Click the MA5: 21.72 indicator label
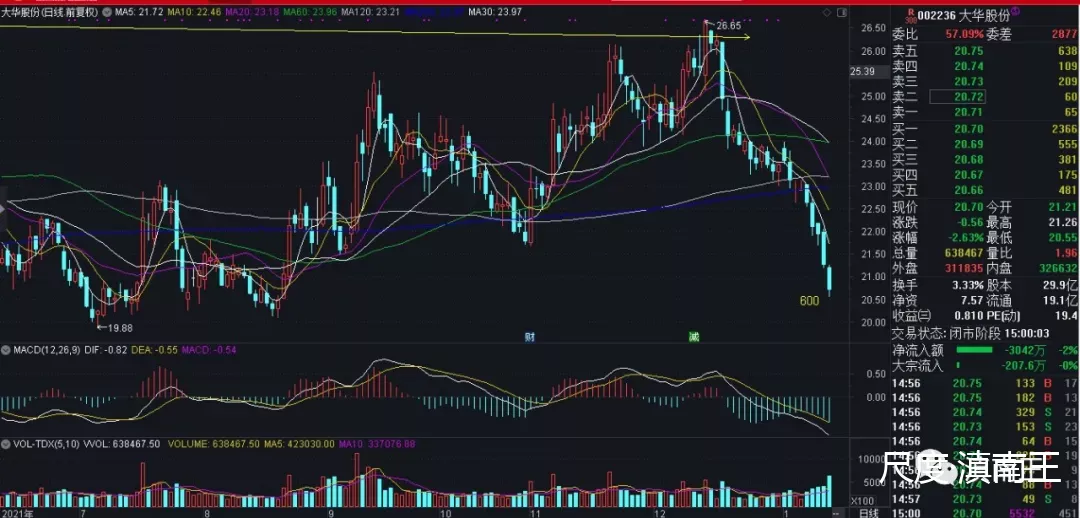 tap(139, 13)
